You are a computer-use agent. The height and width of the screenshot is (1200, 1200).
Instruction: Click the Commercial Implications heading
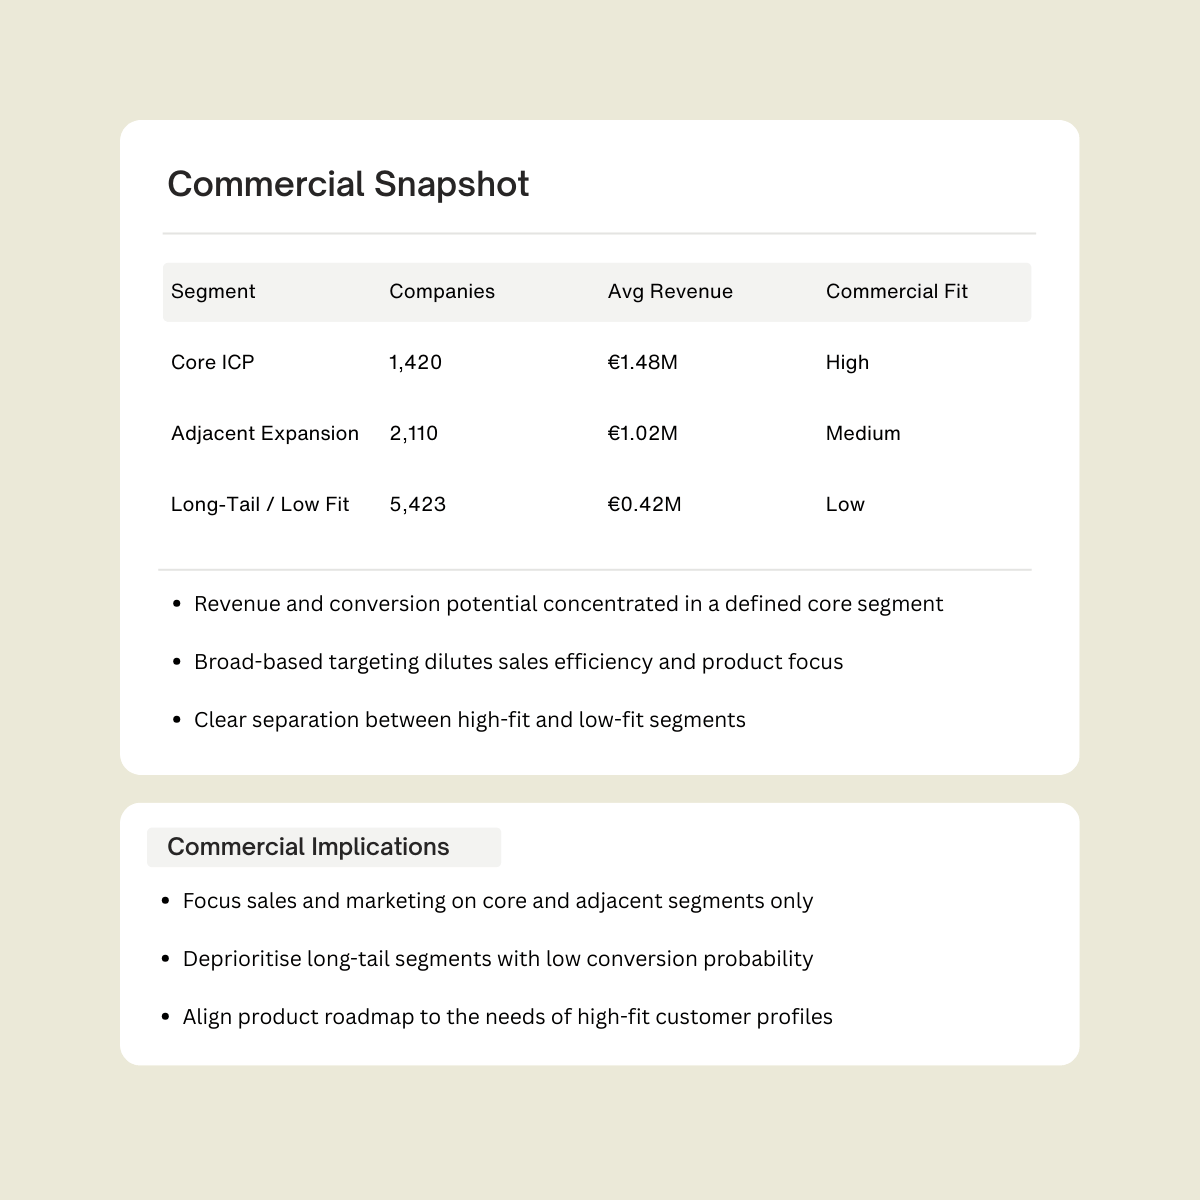tap(308, 847)
